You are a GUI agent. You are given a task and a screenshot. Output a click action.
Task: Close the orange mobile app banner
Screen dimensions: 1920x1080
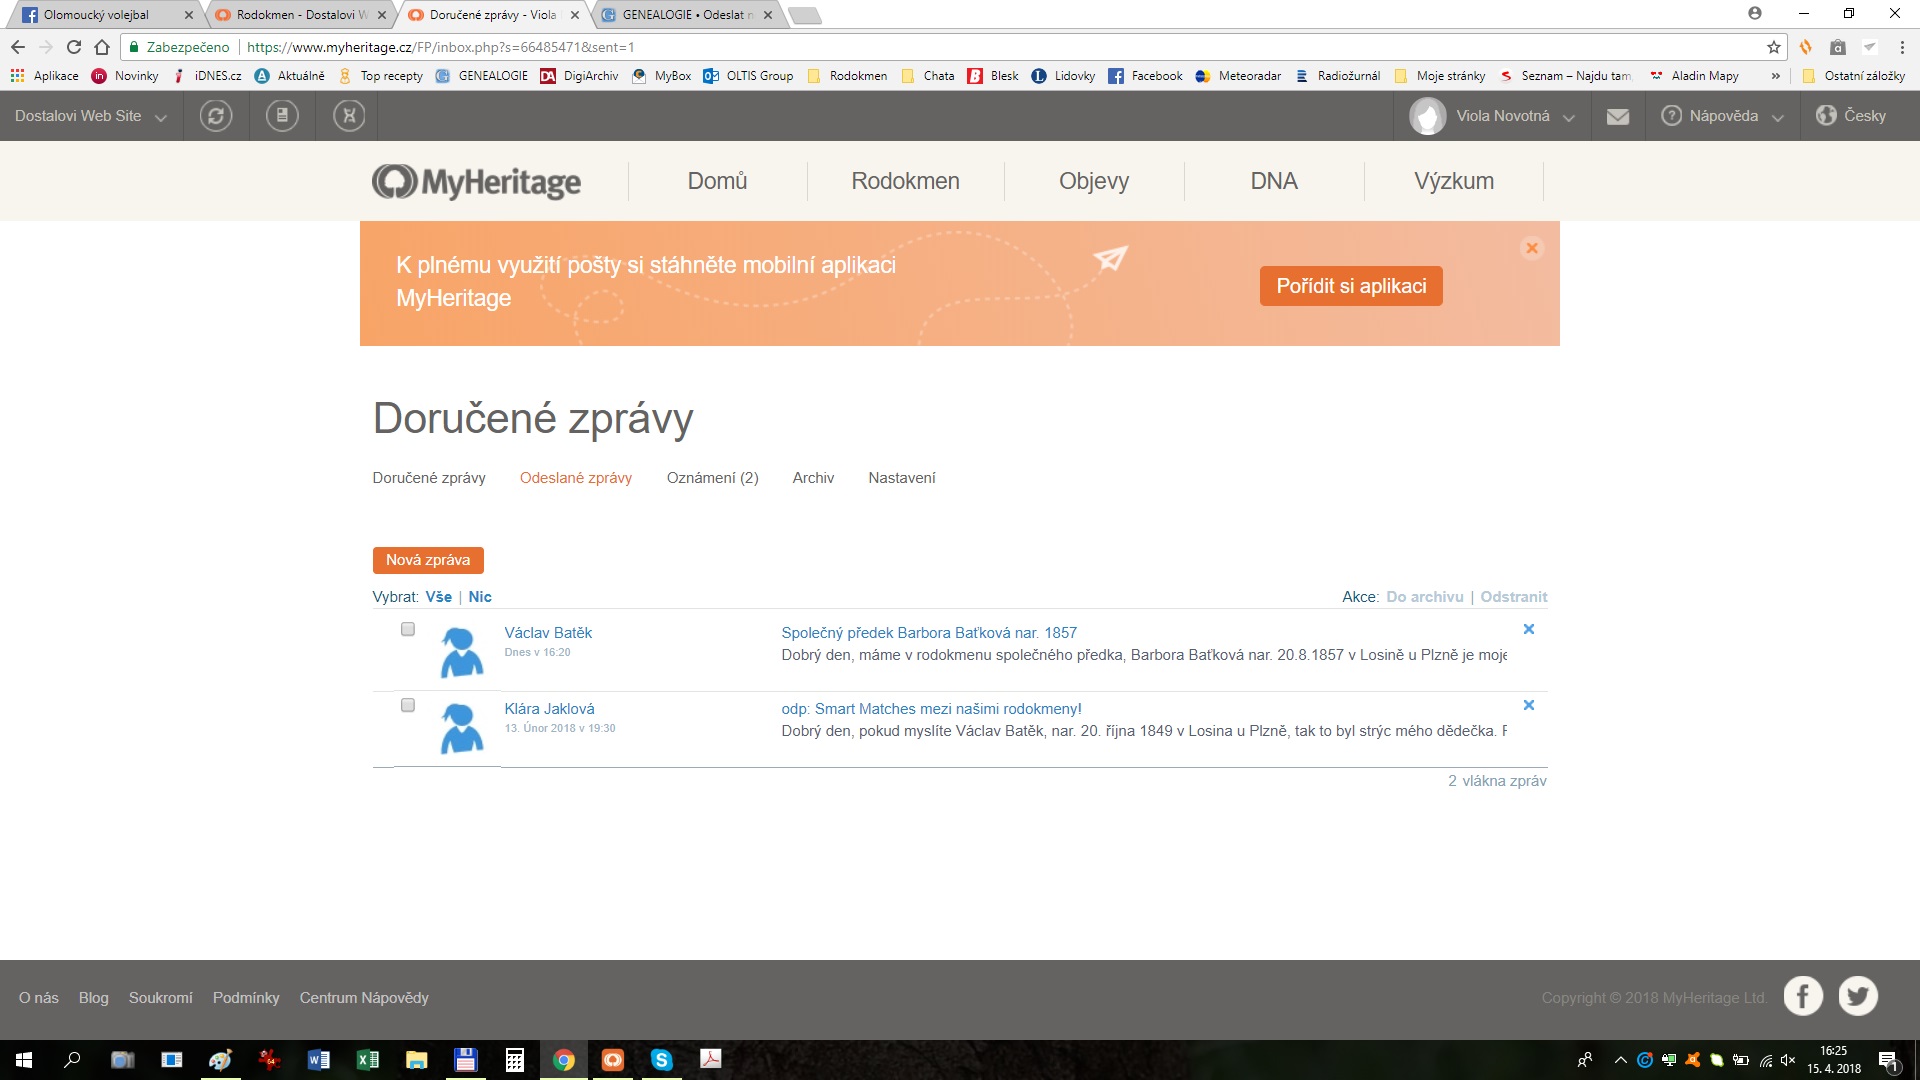pos(1531,248)
